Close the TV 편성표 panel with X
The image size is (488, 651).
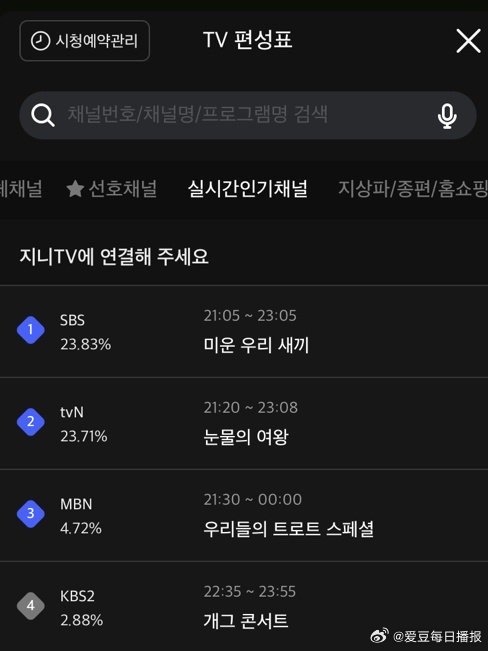(x=468, y=41)
